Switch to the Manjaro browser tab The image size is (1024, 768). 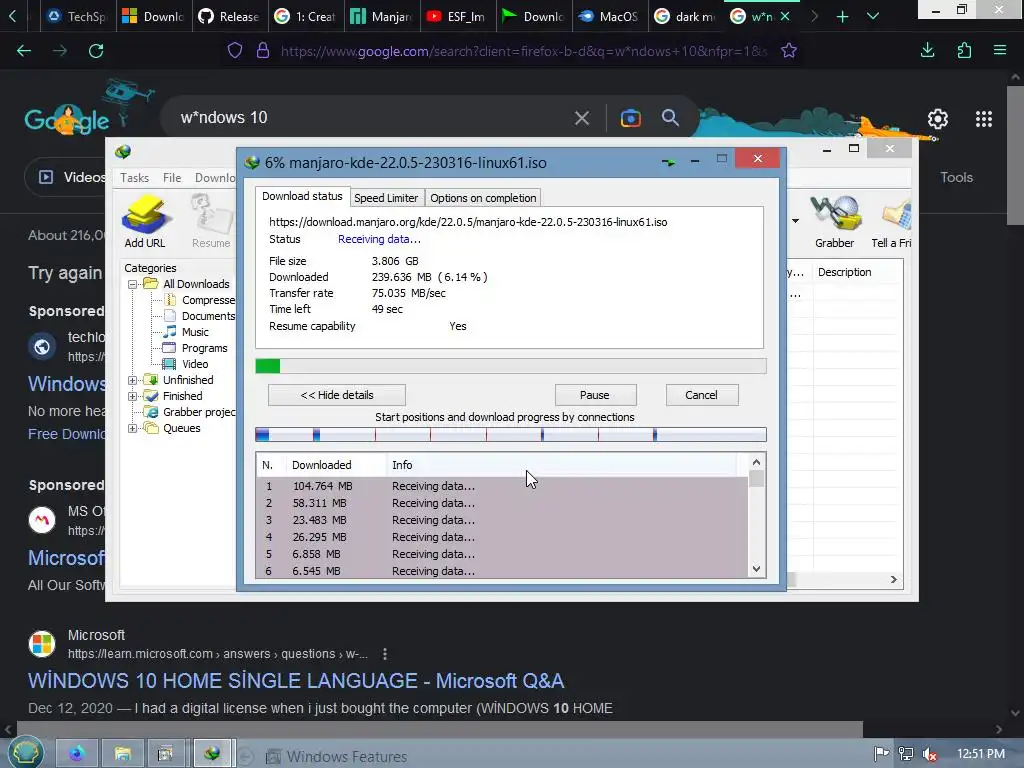click(382, 16)
